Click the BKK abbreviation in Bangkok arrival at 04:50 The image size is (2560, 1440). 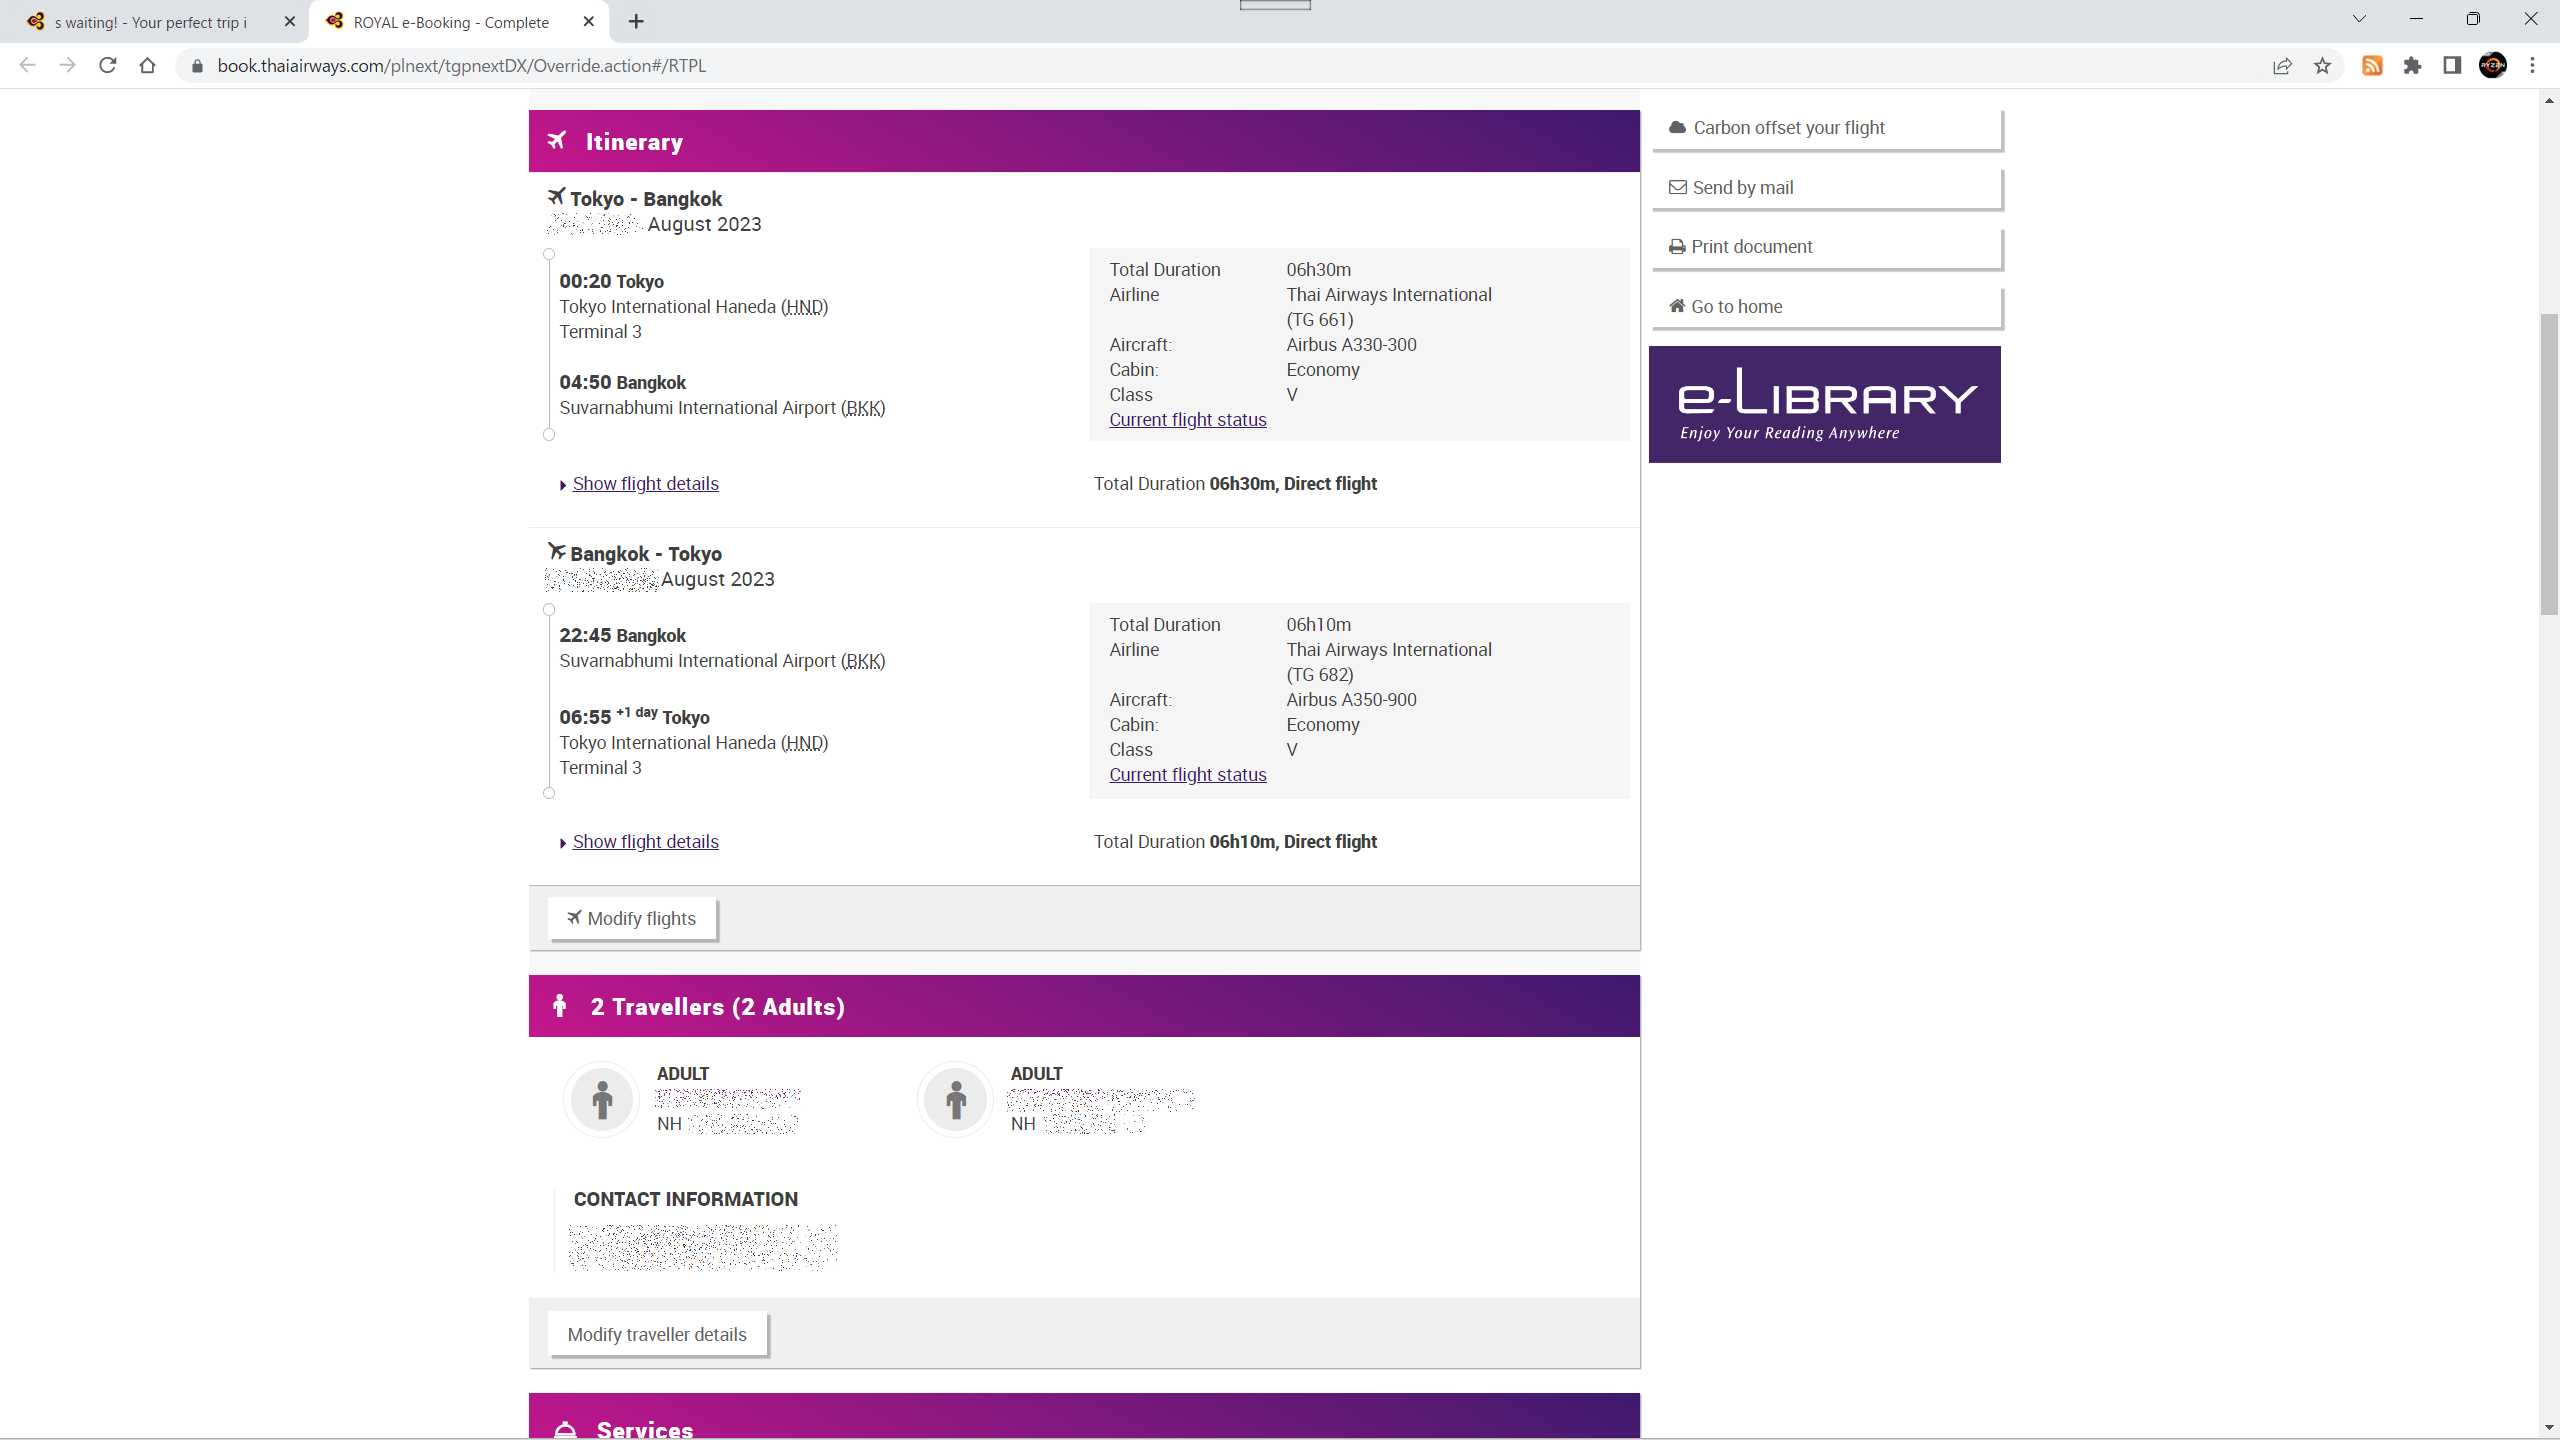click(x=863, y=408)
